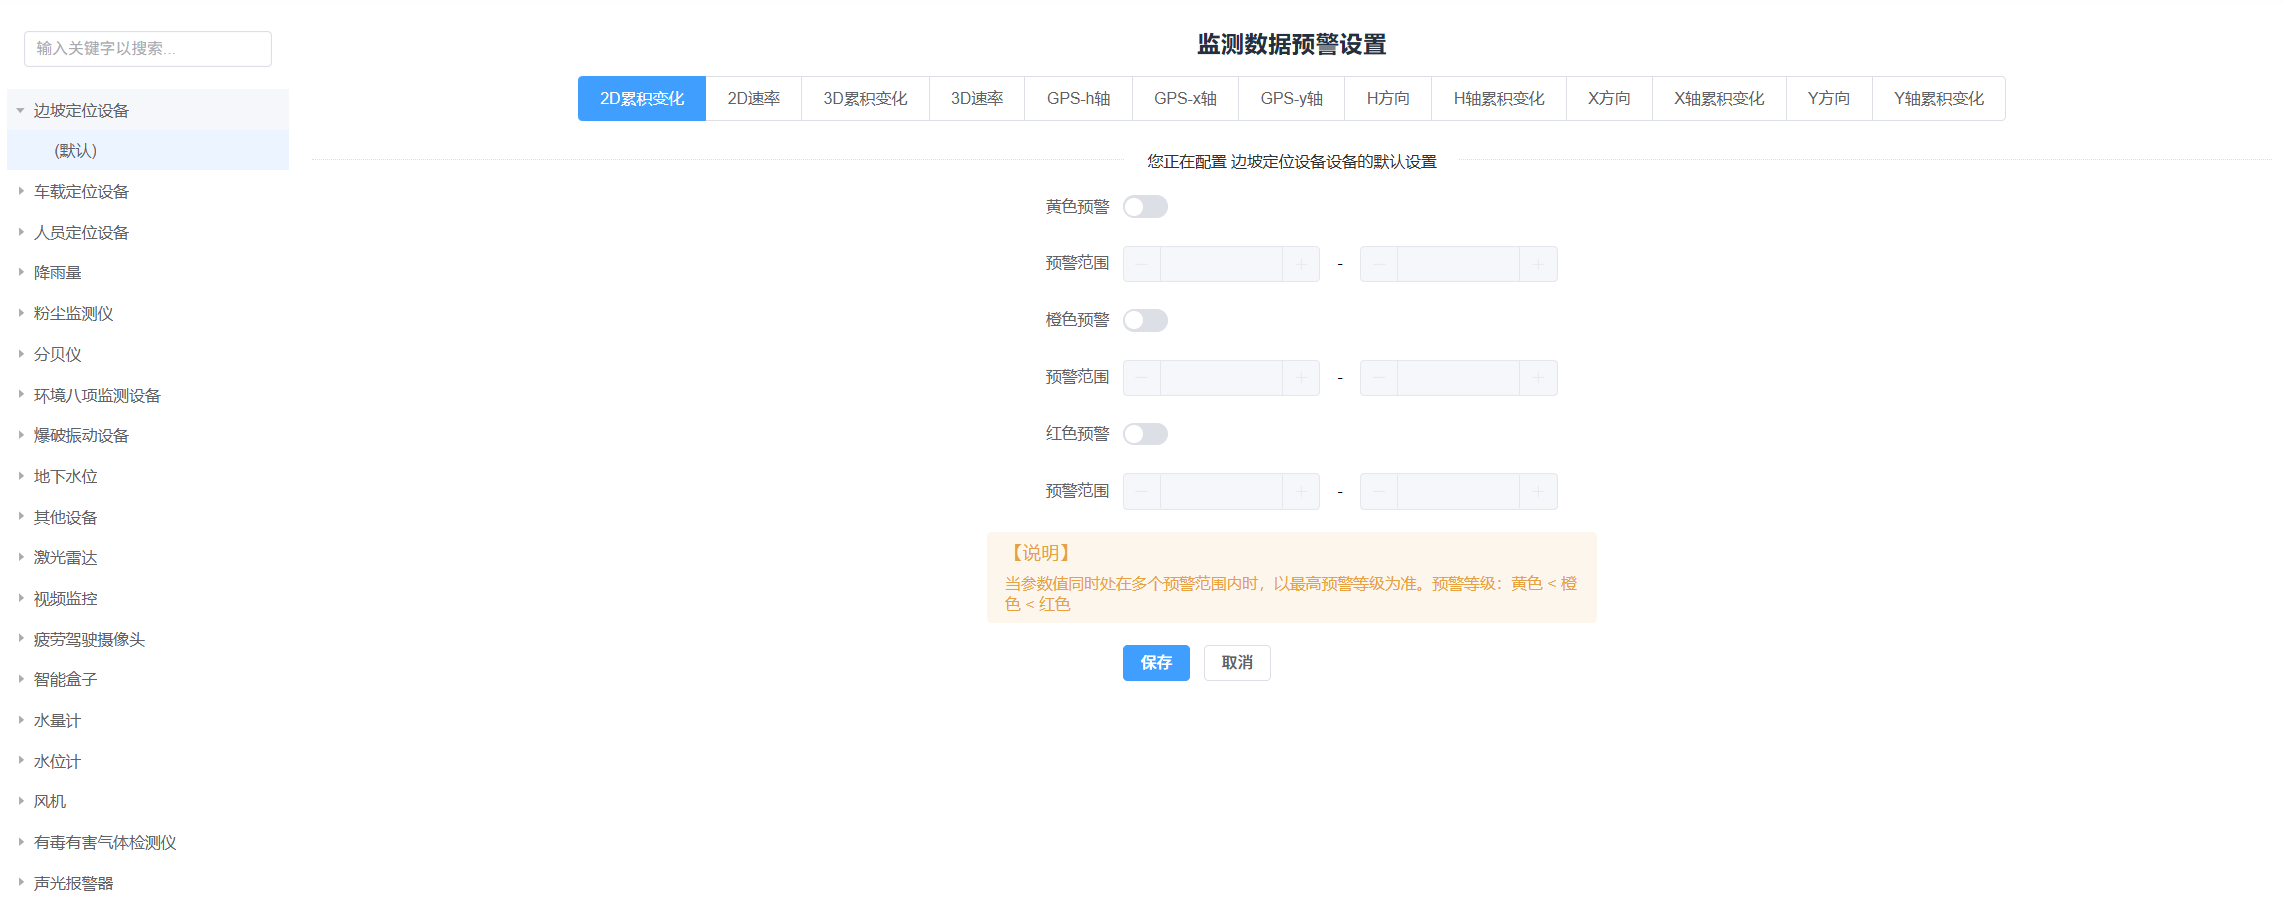Click the 取消 button
The height and width of the screenshot is (909, 2285).
[x=1237, y=663]
